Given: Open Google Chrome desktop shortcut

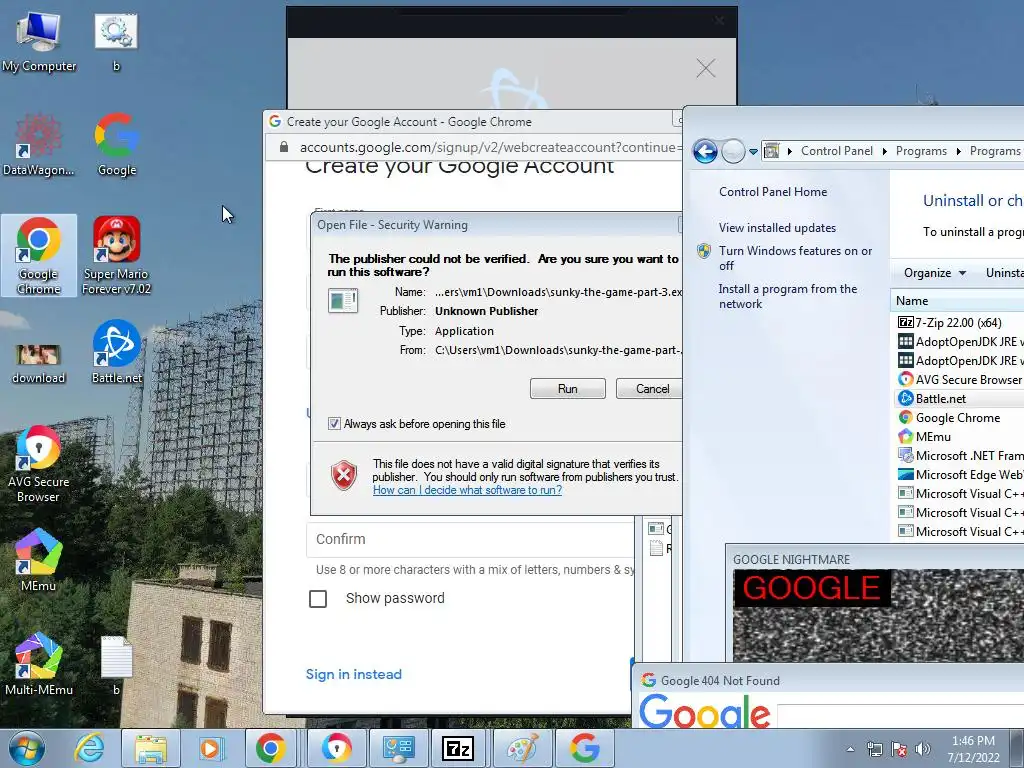Looking at the screenshot, I should [39, 255].
